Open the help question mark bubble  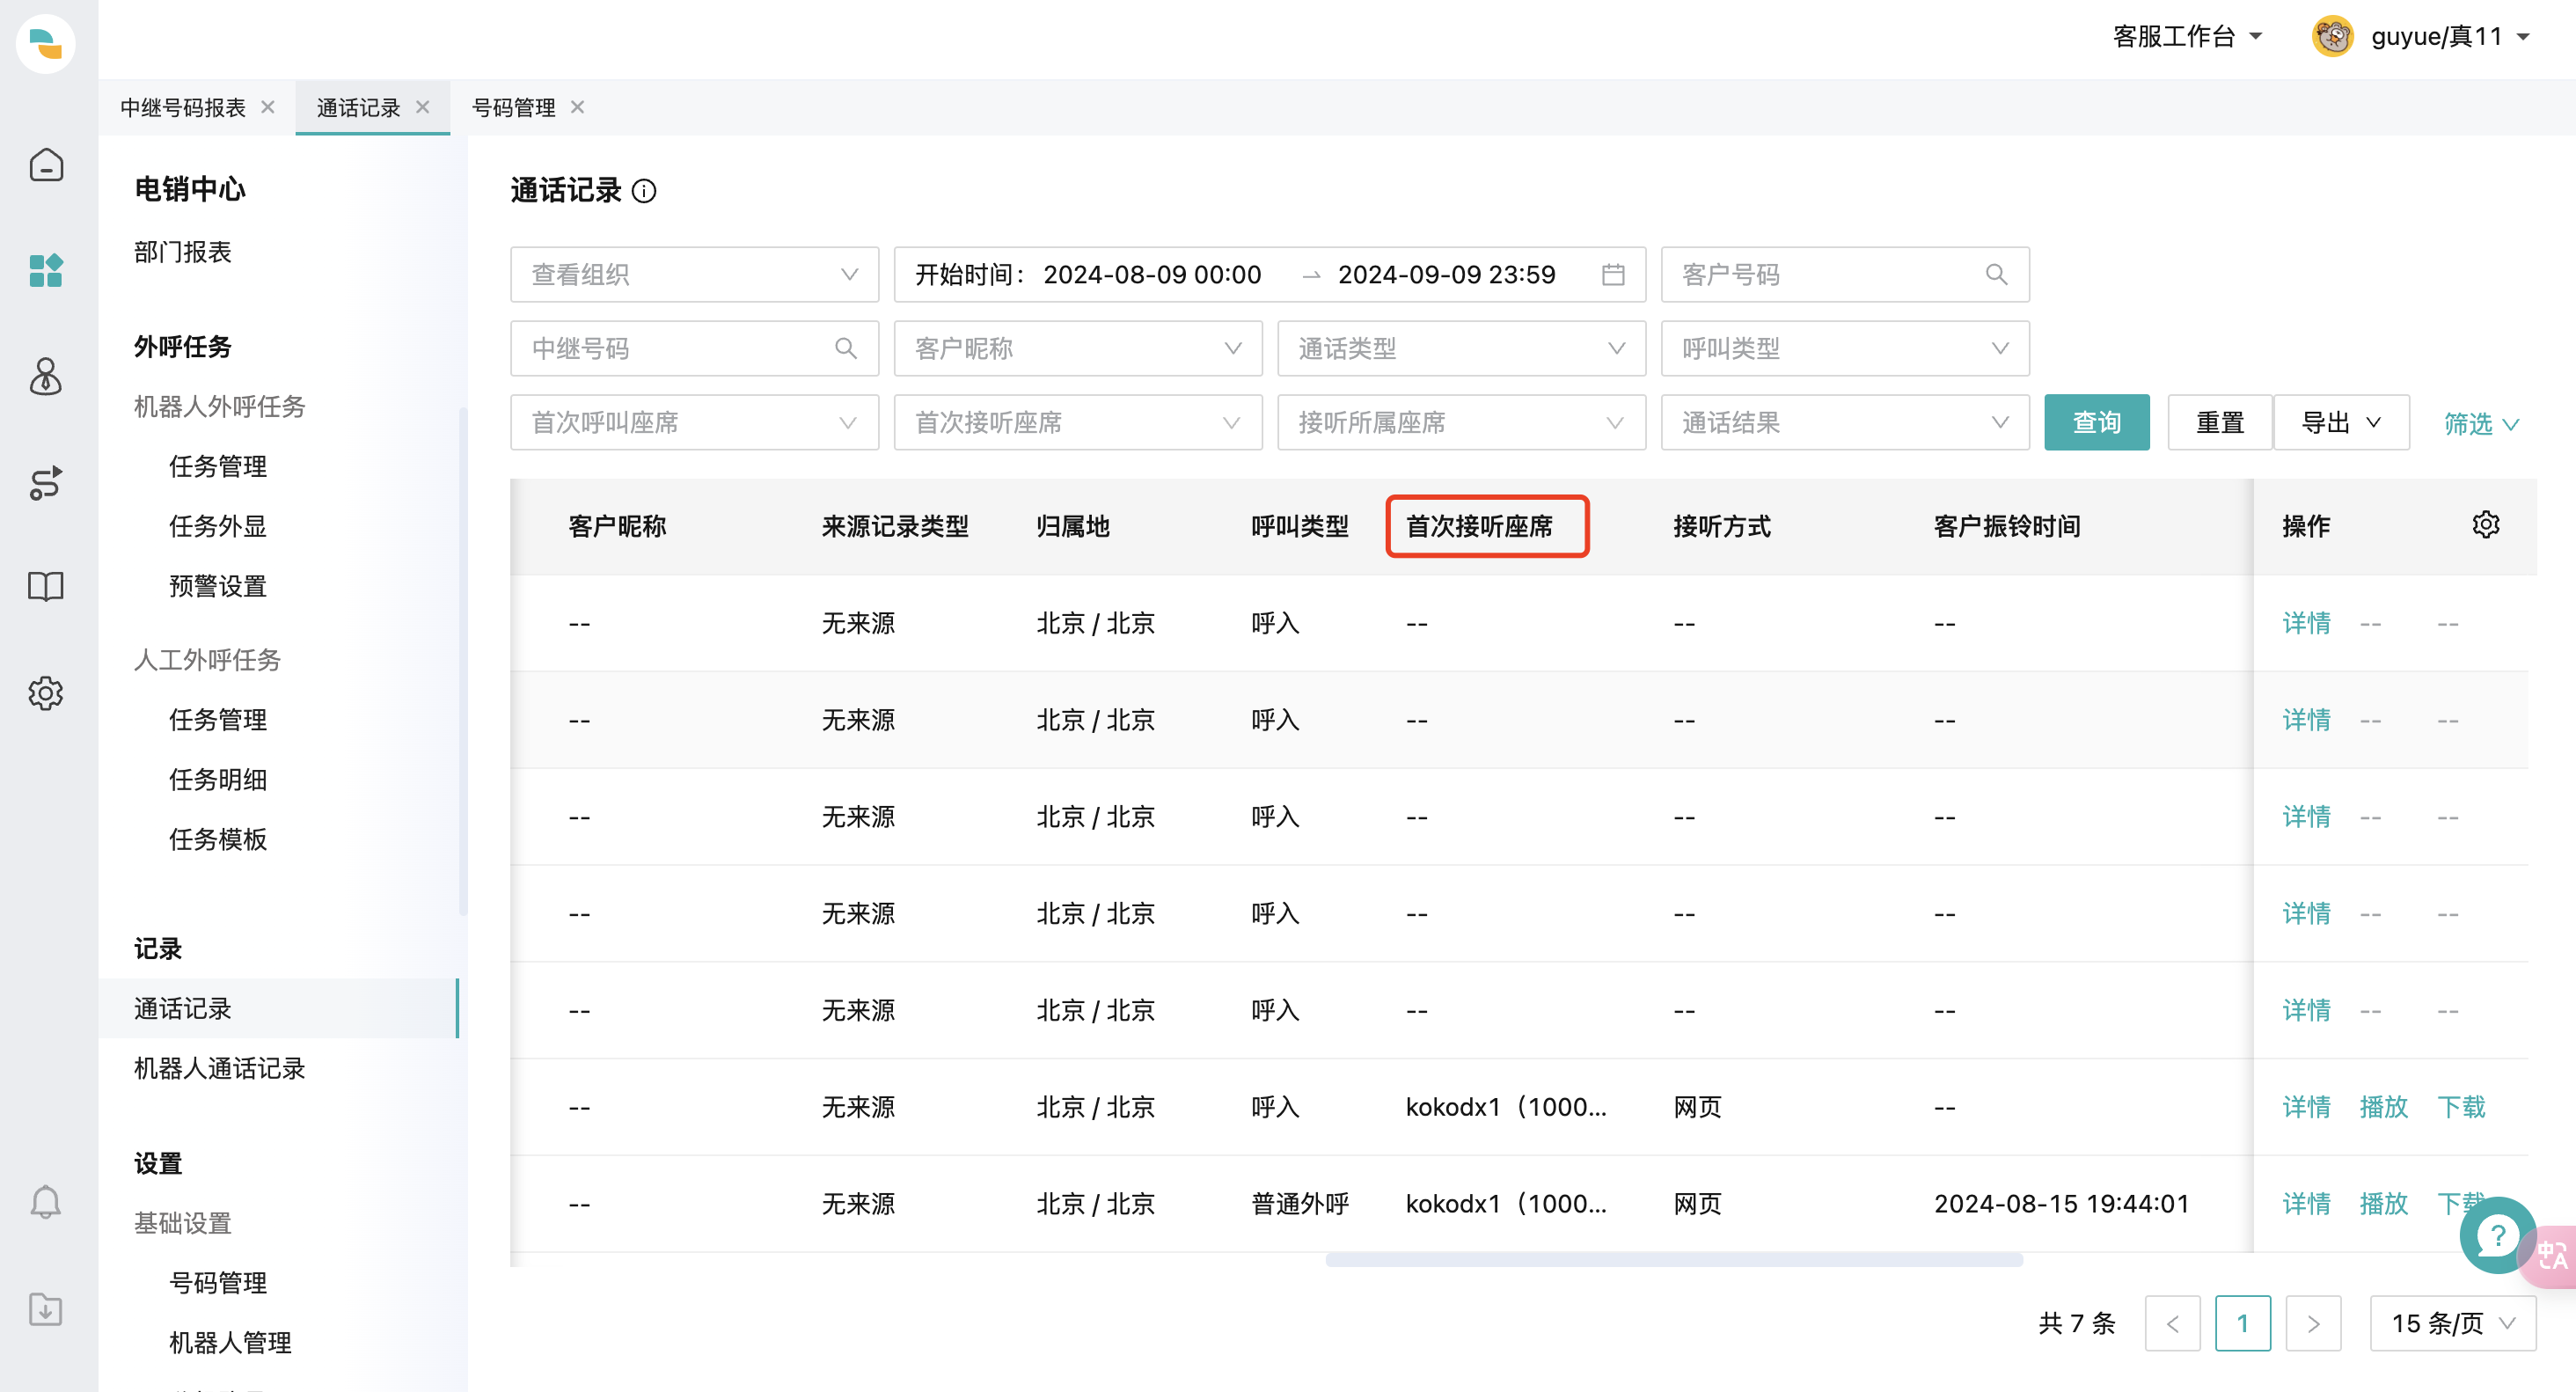point(2497,1235)
